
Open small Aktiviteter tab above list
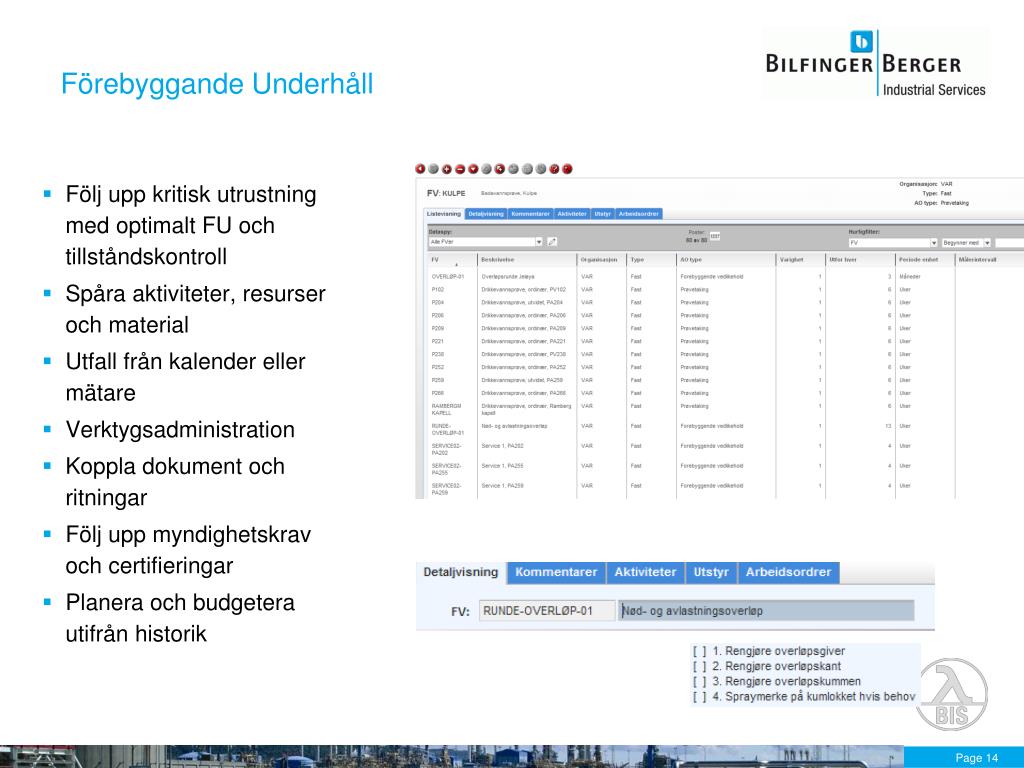point(572,214)
